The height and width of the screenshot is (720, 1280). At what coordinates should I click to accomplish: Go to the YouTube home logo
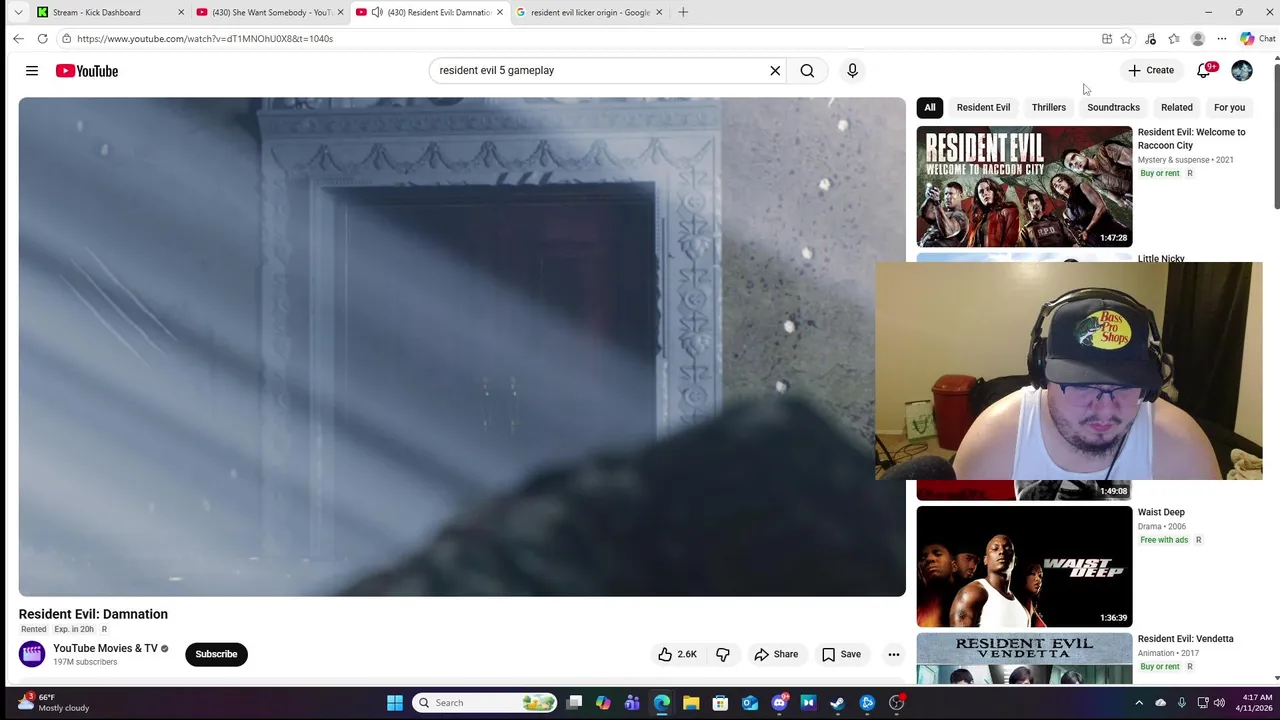click(87, 71)
